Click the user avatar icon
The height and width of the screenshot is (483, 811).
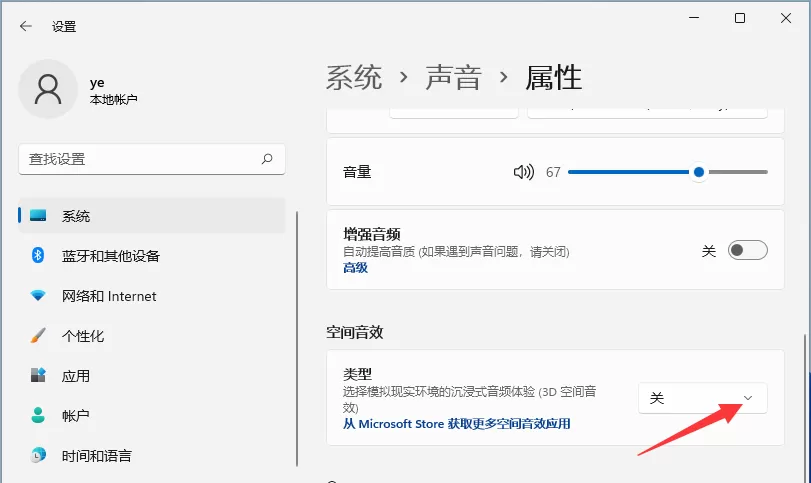coord(48,89)
